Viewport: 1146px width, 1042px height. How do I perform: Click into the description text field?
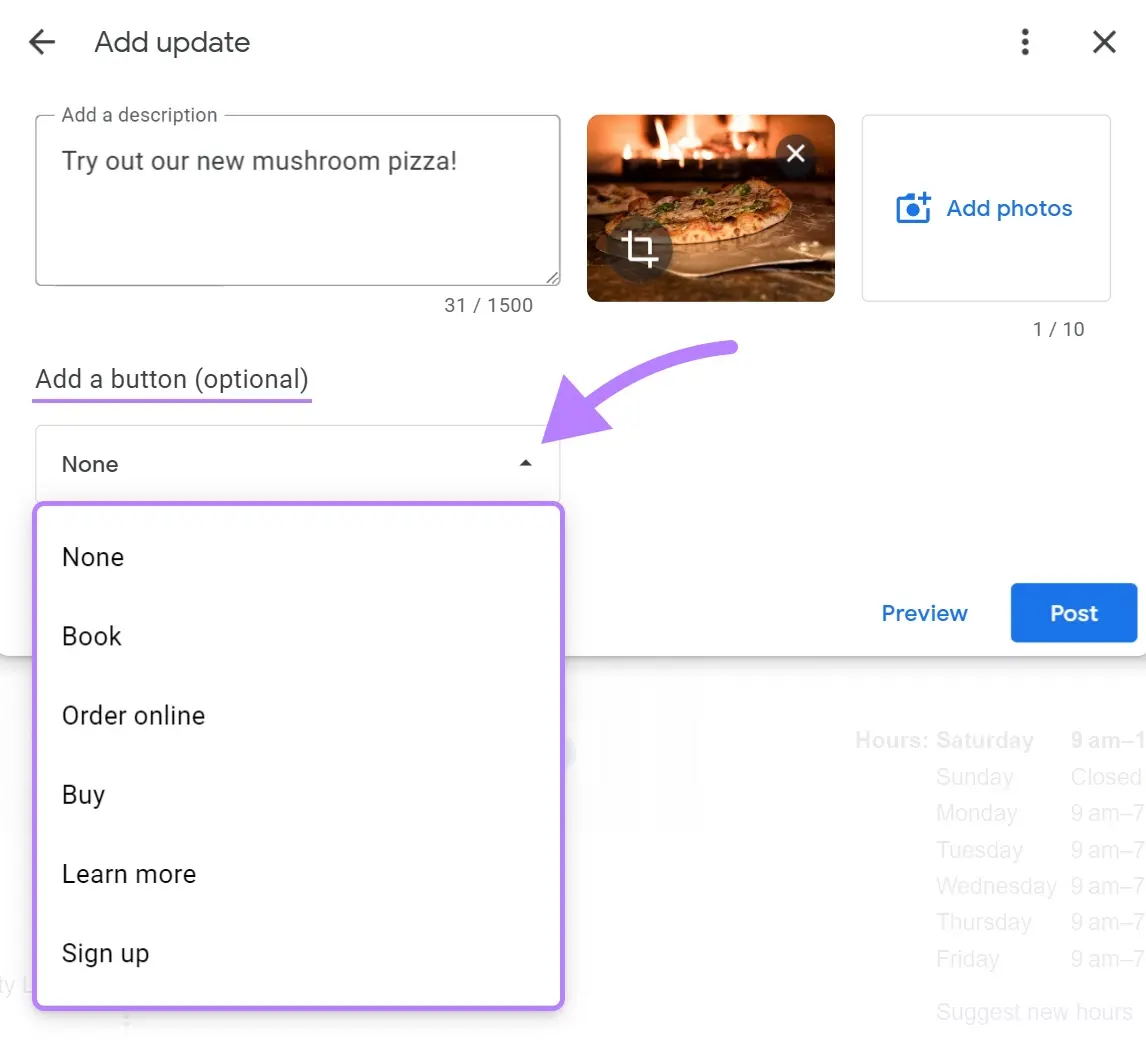point(297,200)
